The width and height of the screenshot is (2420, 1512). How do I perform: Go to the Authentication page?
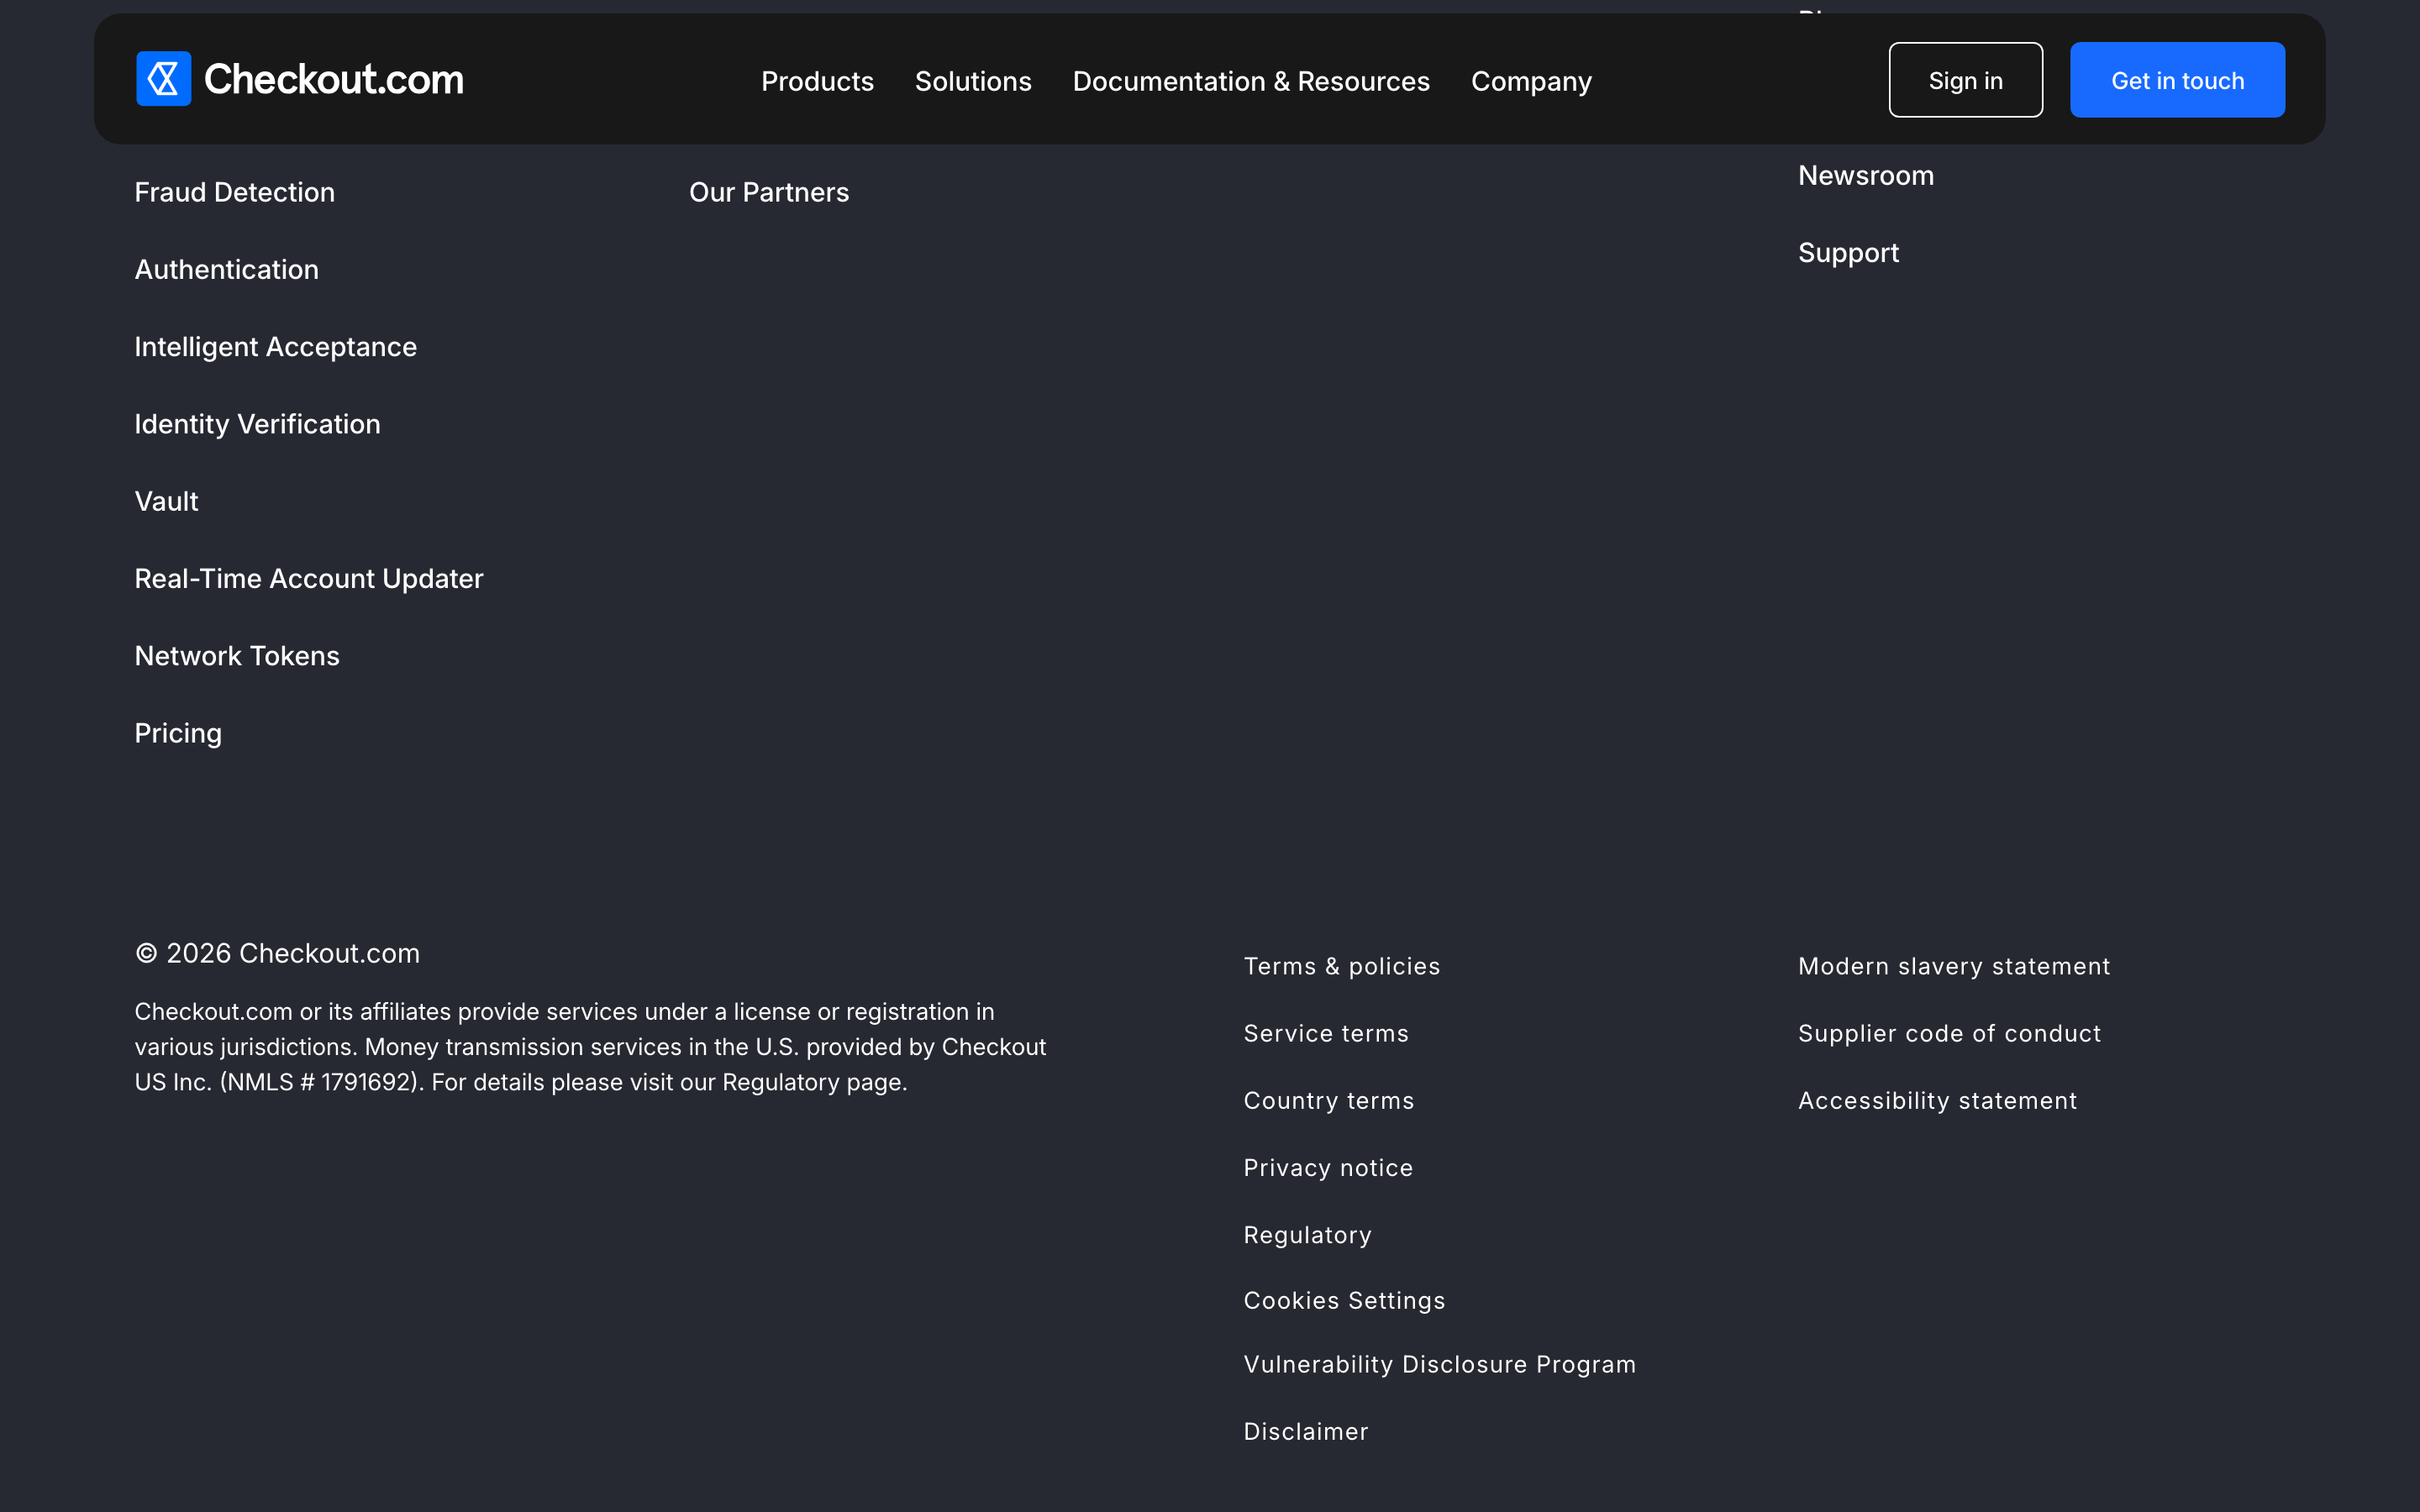227,269
